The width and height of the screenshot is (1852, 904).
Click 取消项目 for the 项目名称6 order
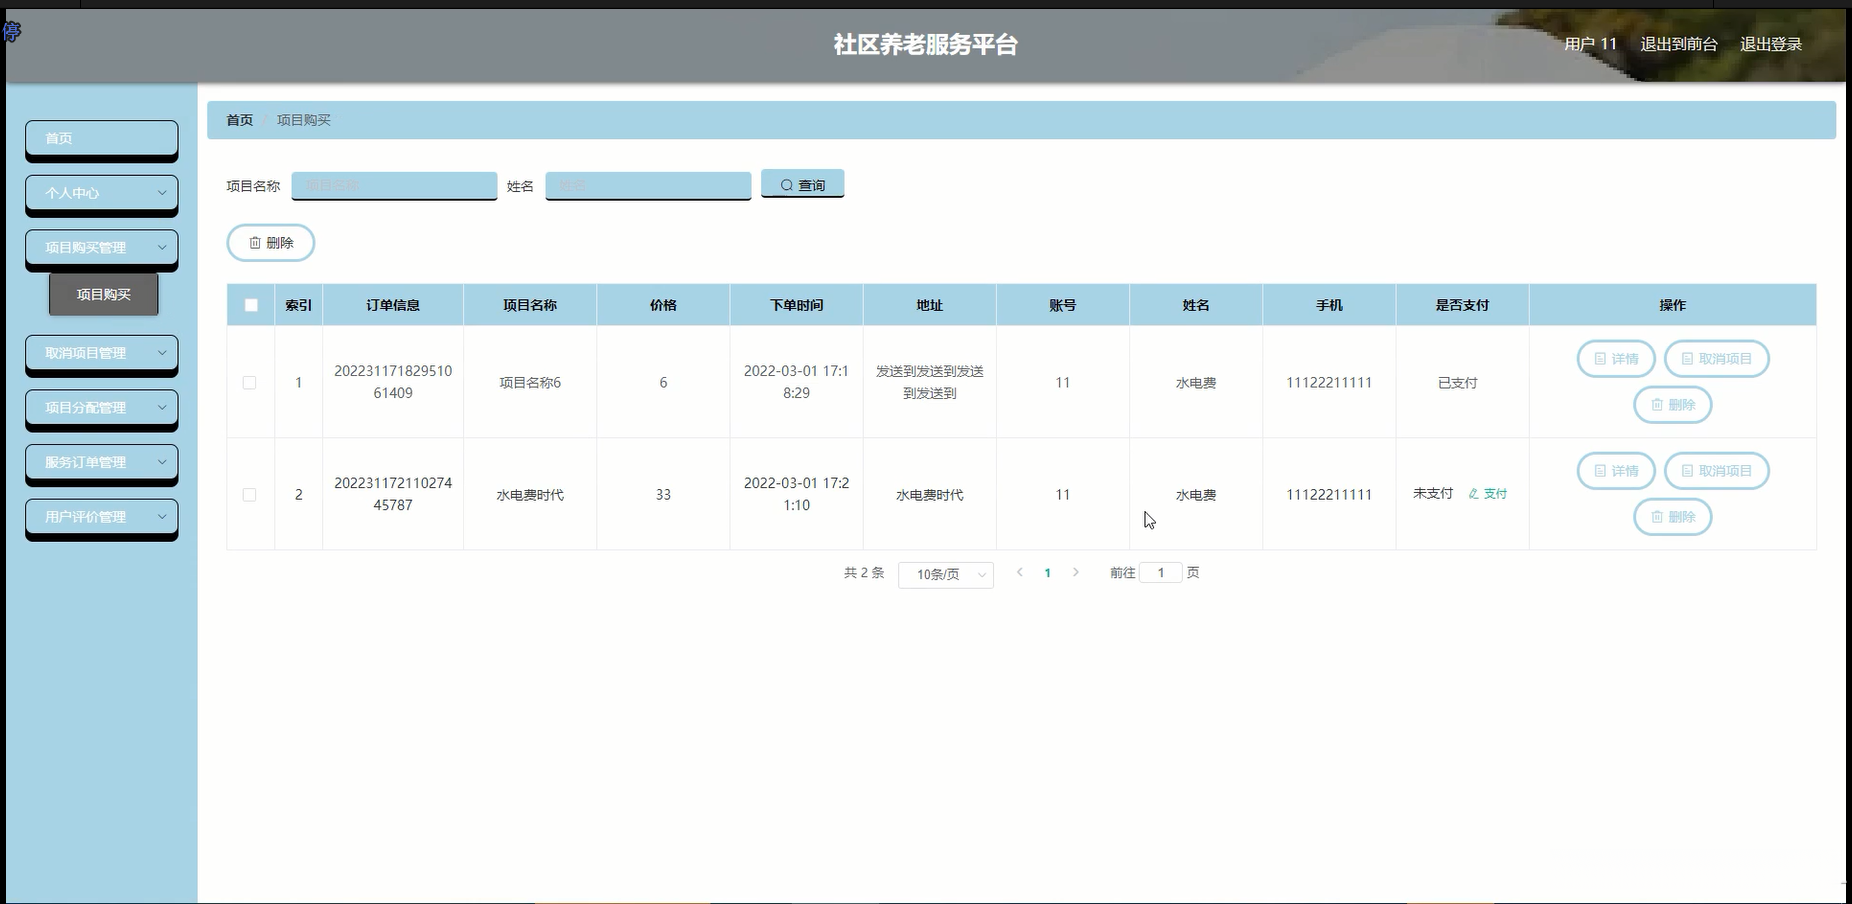point(1717,359)
